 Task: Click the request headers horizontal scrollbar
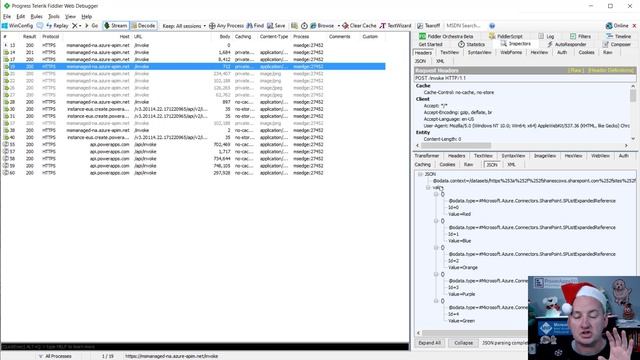coord(522,145)
